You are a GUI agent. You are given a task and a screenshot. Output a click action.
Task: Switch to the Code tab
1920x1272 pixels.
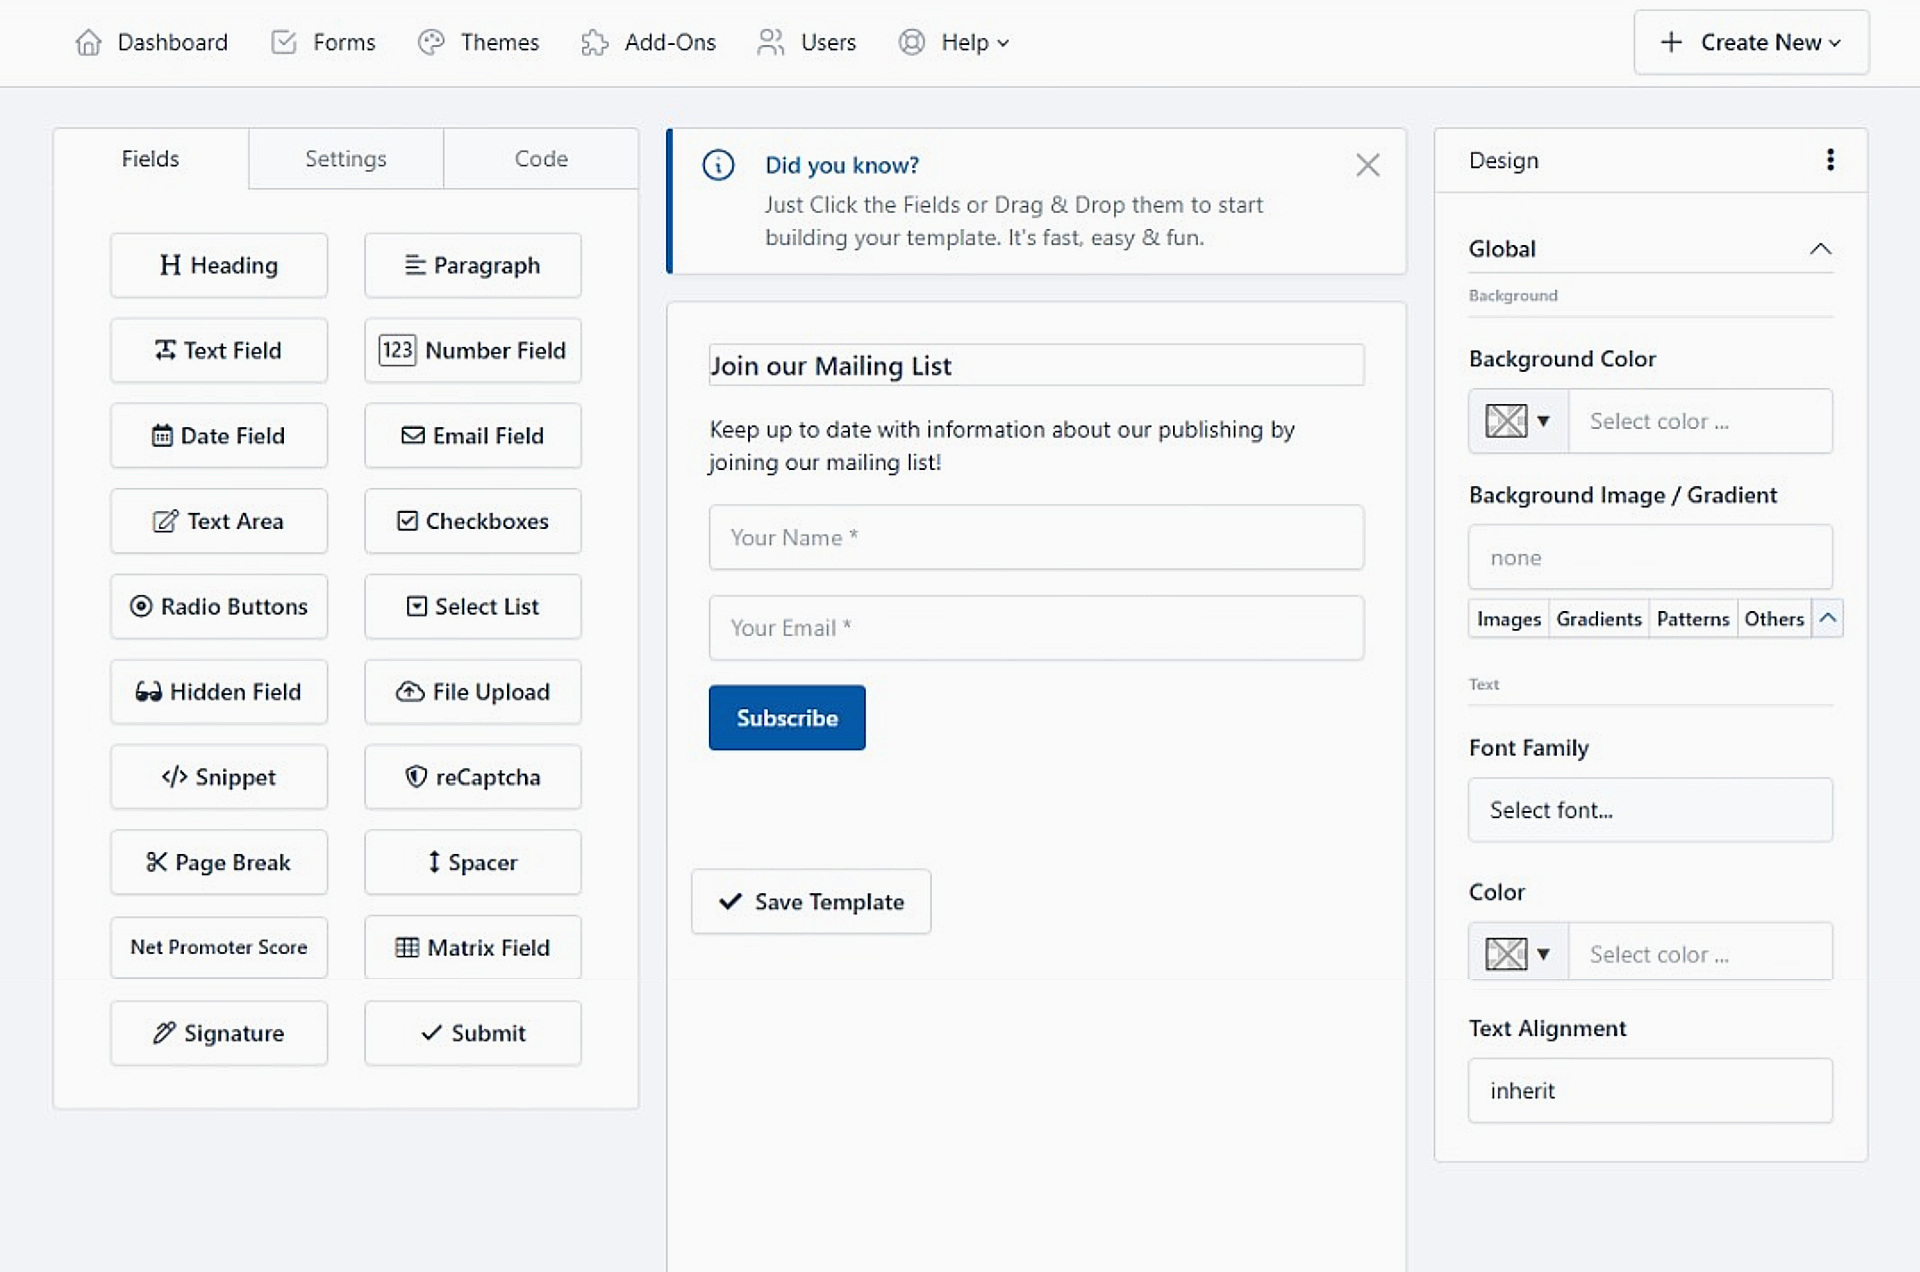pos(540,159)
